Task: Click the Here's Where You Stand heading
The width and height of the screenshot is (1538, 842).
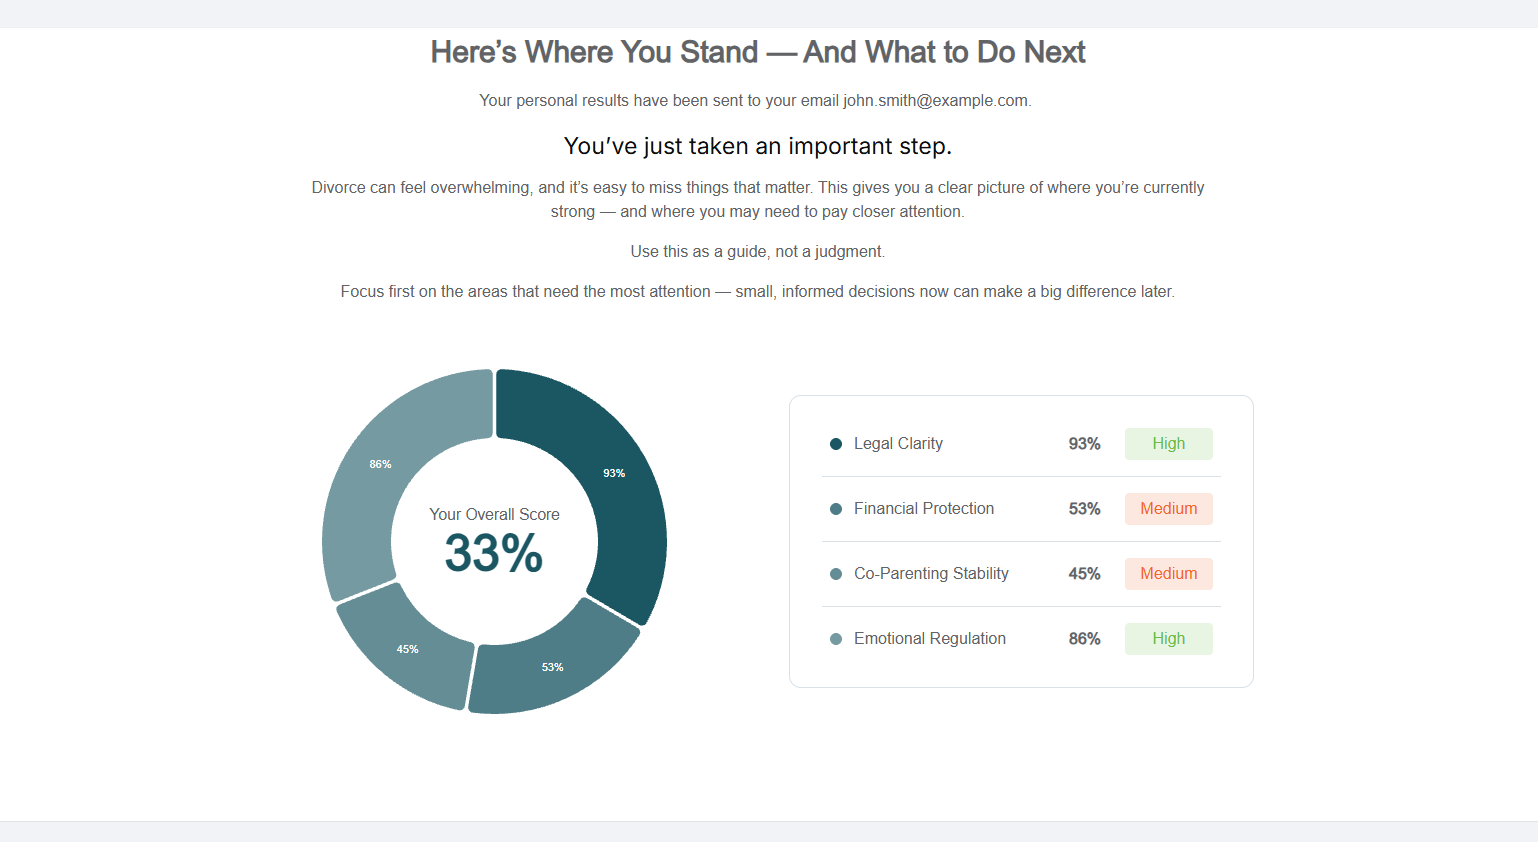Action: pos(758,52)
